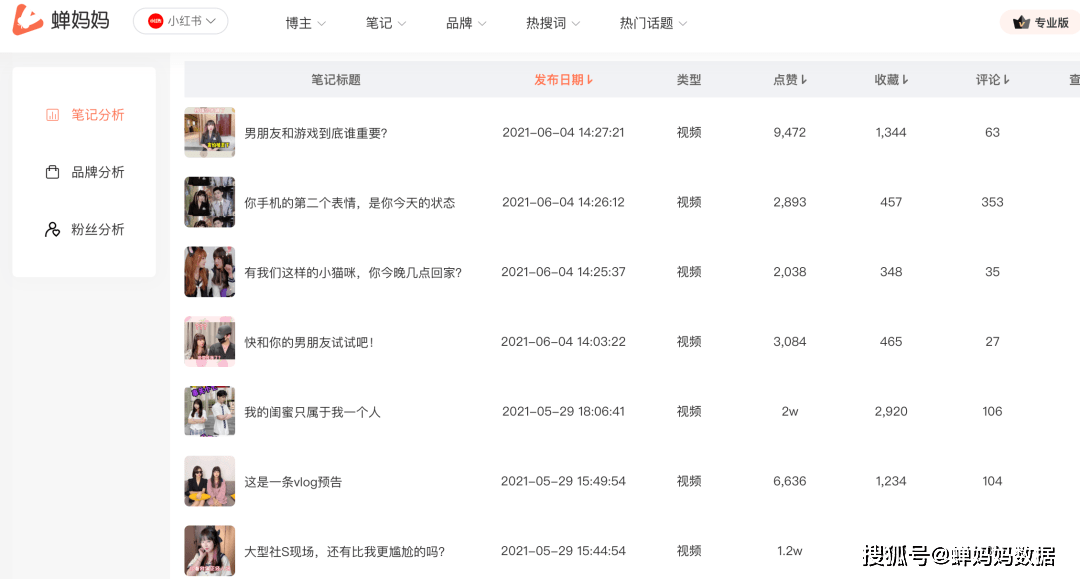Expand the 热搜词 navigation menu

pyautogui.click(x=553, y=23)
